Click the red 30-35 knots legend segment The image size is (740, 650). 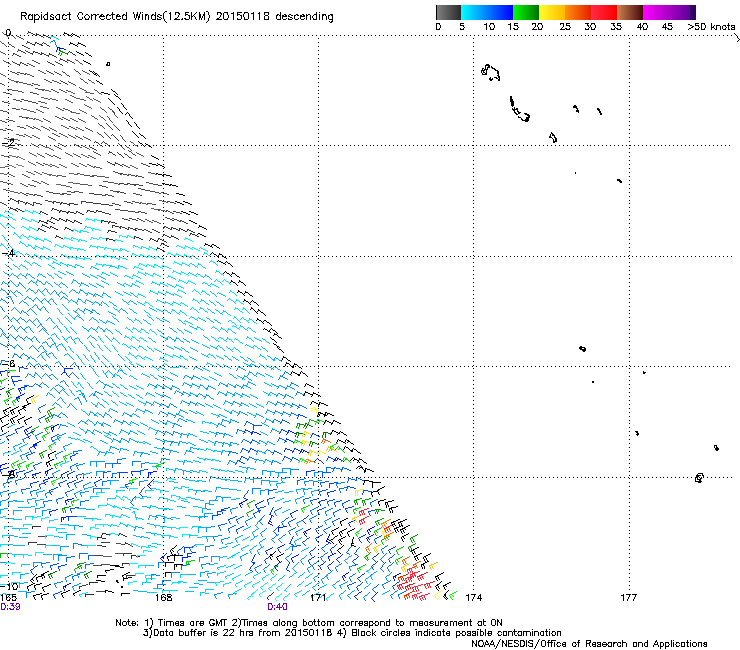(x=604, y=12)
